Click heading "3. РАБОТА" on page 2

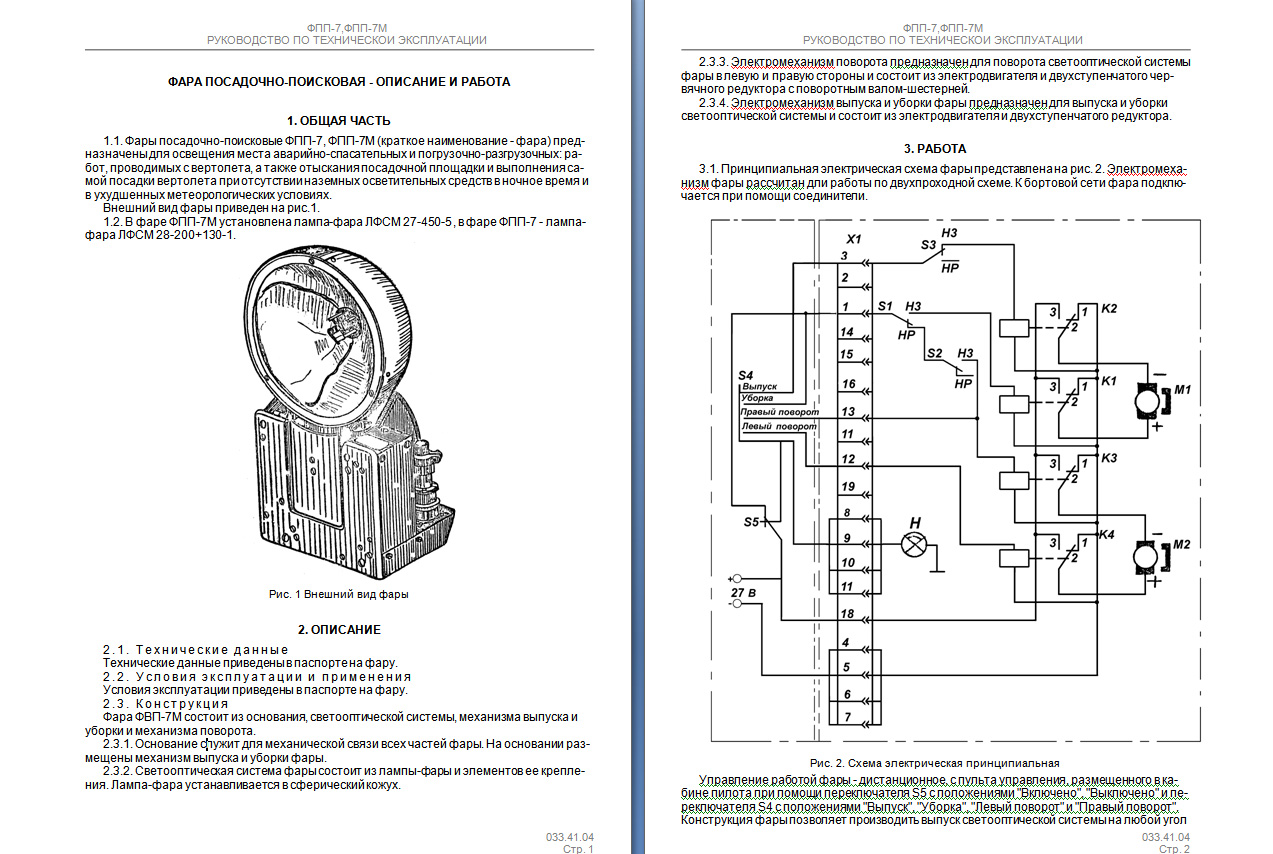pos(937,148)
